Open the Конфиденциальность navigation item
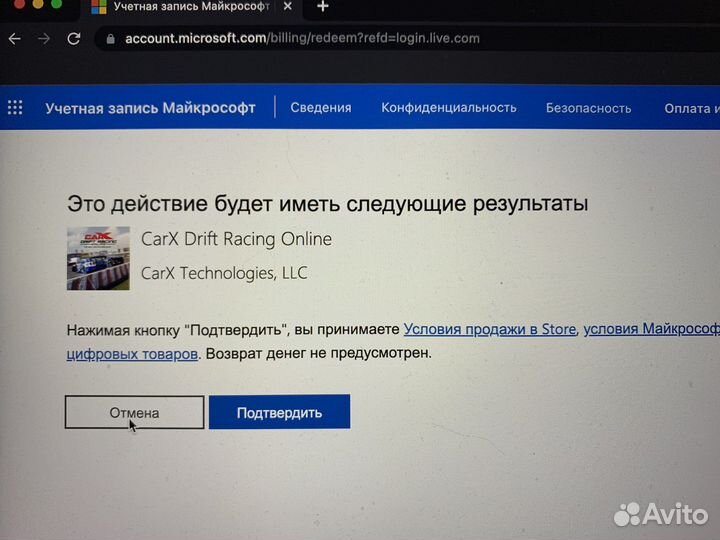Screen dimensions: 720x540 [449, 107]
